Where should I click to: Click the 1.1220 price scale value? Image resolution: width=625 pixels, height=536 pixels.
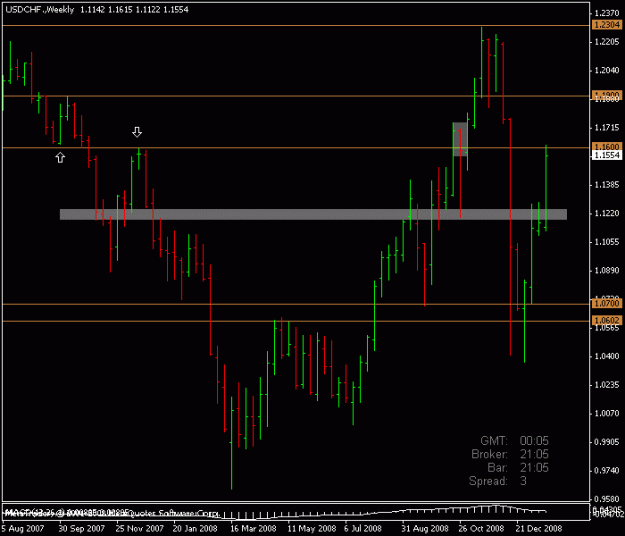[x=607, y=214]
